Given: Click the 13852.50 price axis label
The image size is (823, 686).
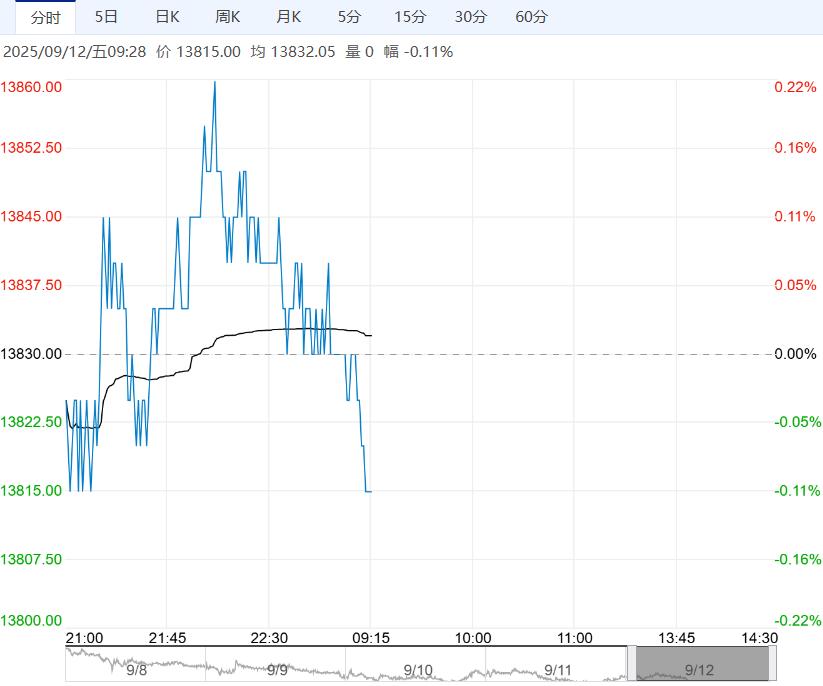Looking at the screenshot, I should (31, 147).
